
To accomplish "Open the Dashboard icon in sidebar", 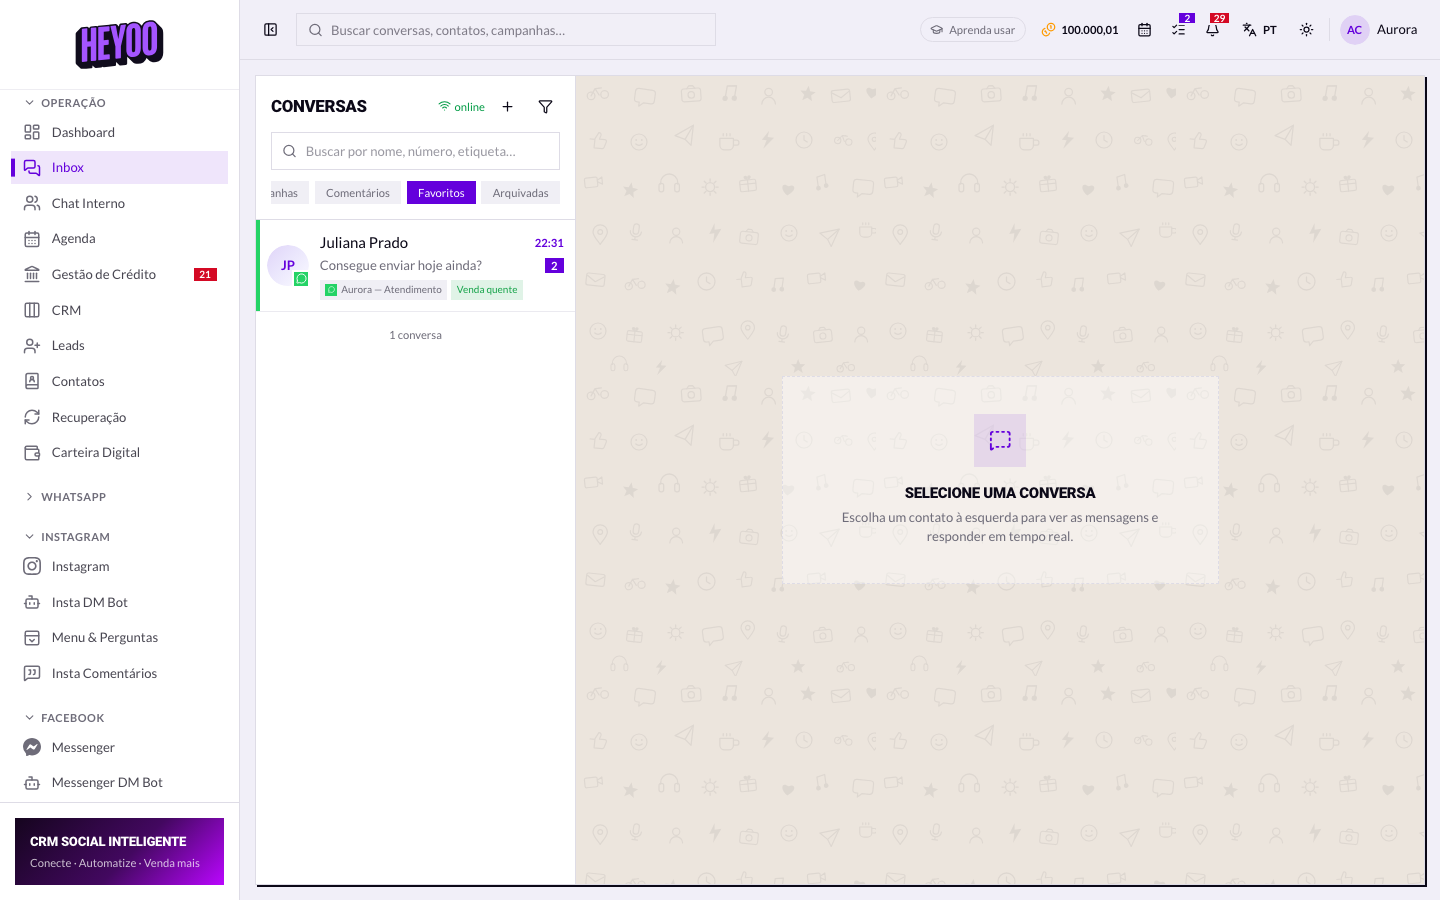I will [32, 132].
